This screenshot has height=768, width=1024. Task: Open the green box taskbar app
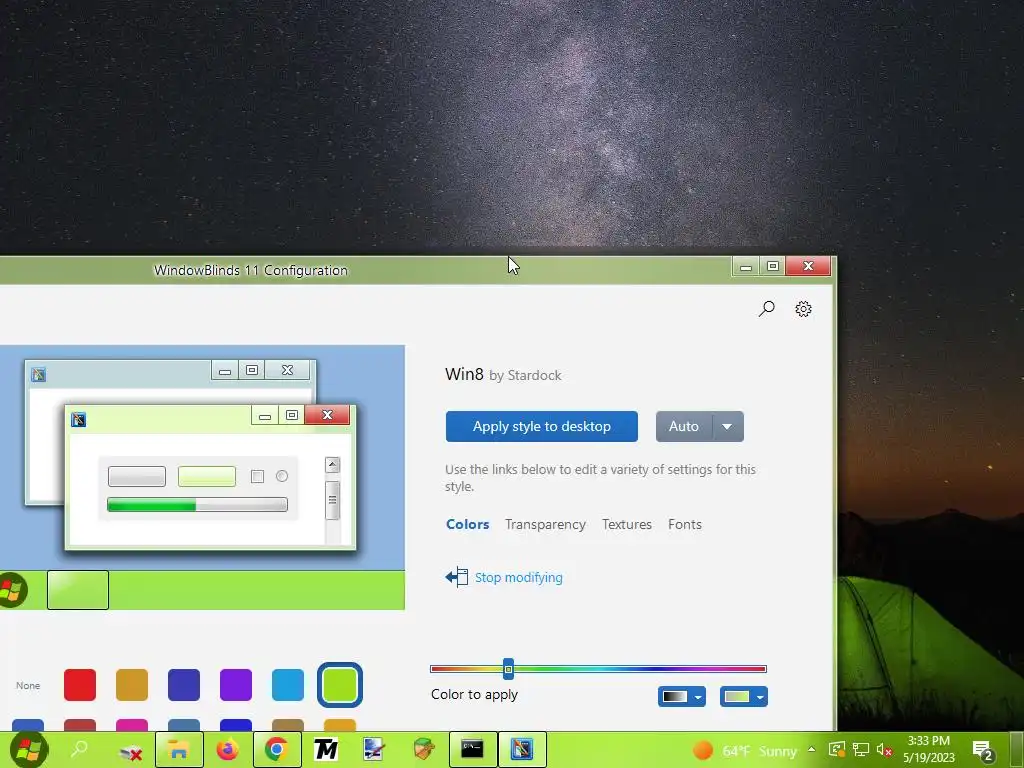(x=424, y=749)
